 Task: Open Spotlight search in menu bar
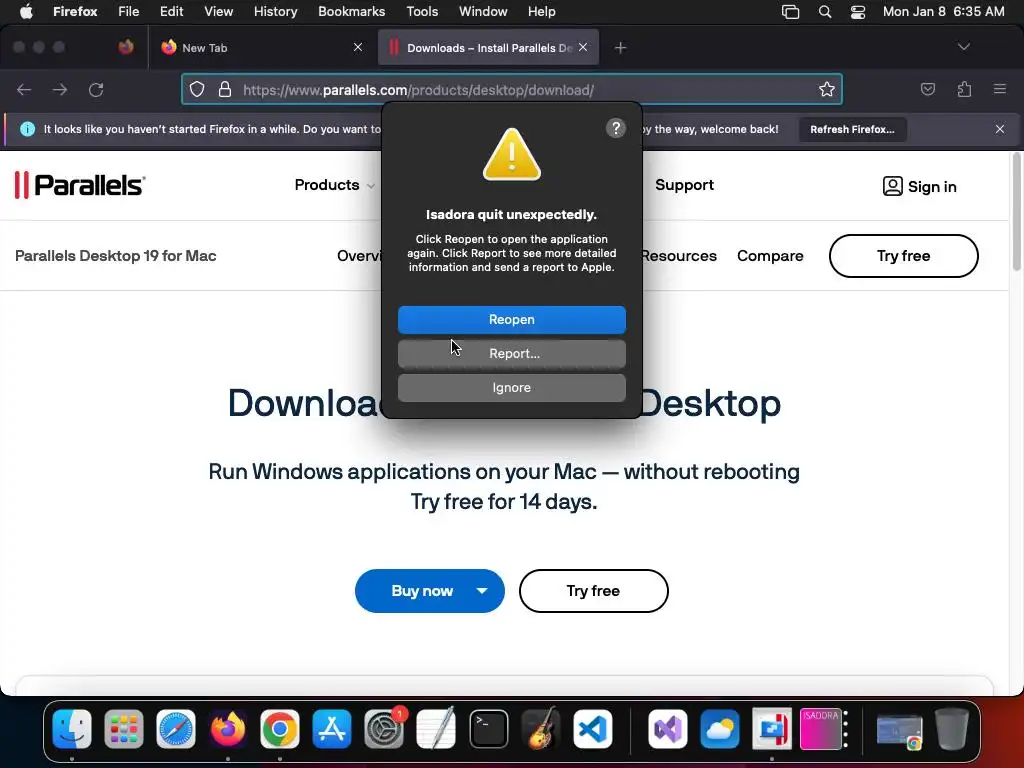click(x=825, y=12)
